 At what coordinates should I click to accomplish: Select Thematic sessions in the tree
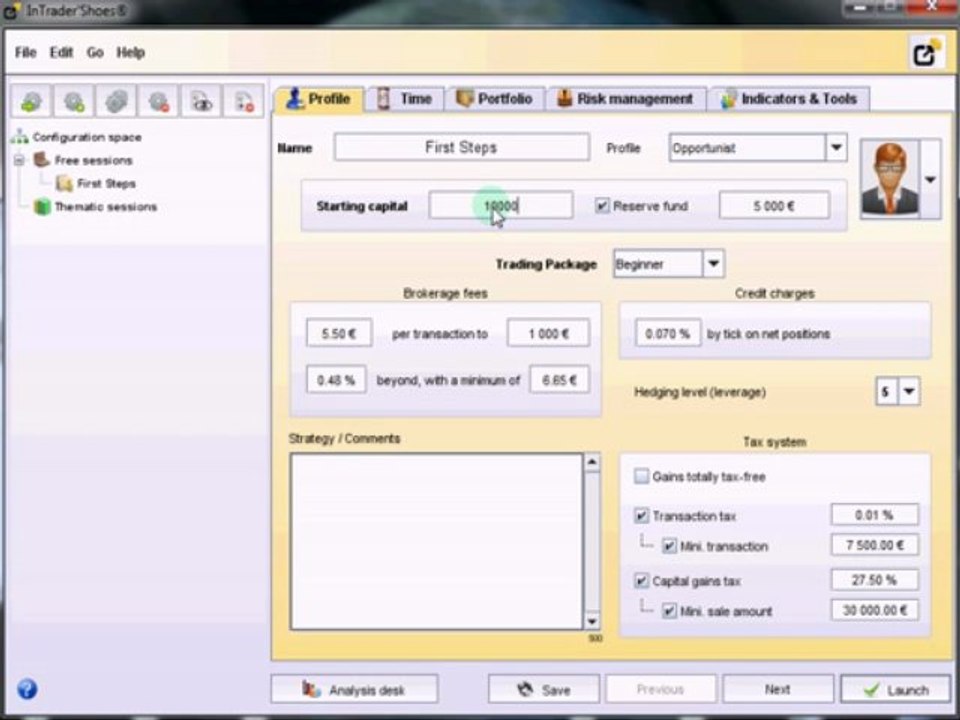point(105,207)
